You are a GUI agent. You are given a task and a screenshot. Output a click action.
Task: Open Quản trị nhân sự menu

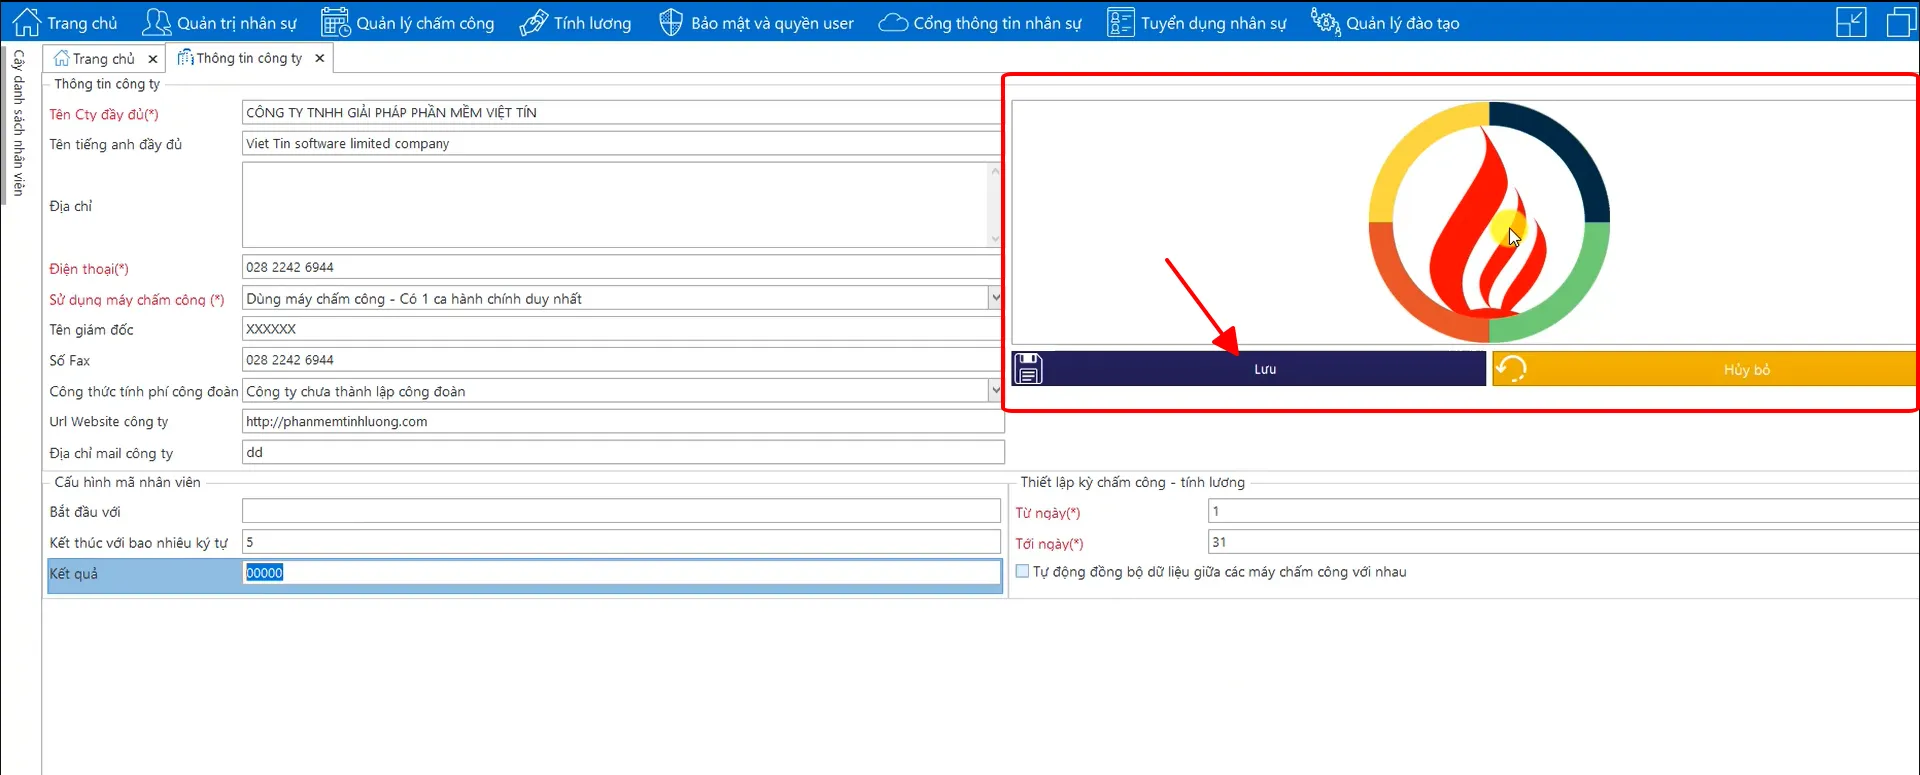pyautogui.click(x=220, y=22)
